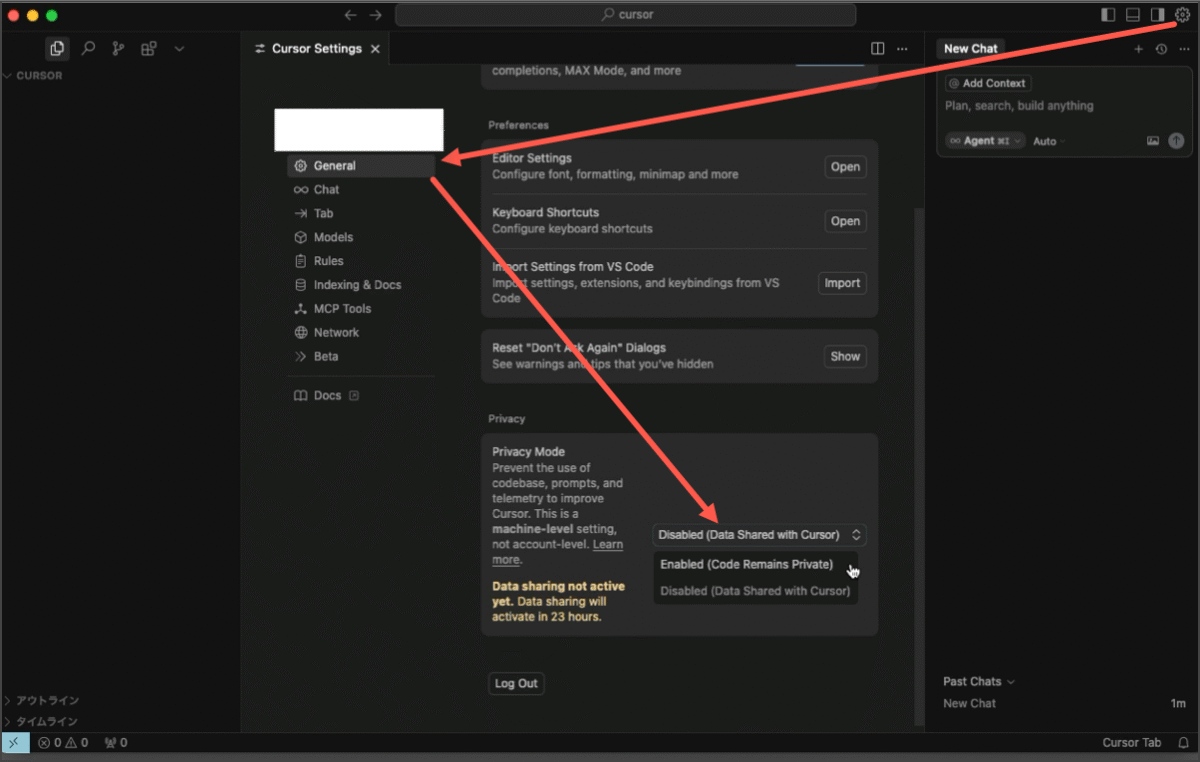Screen dimensions: 1200x762
Task: Toggle the bottom panel layout icon
Action: coord(1133,15)
